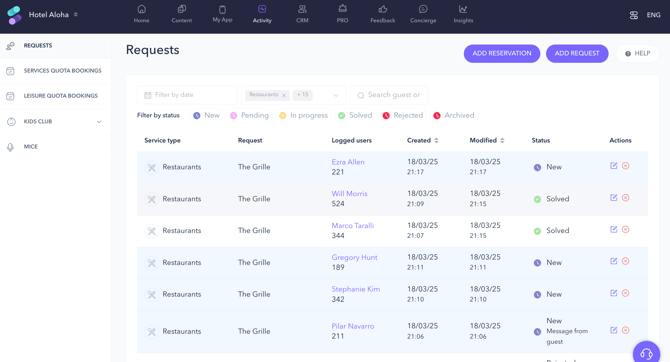The image size is (670, 362).
Task: Open the settings toggle icon beside ENG
Action: coord(634,15)
